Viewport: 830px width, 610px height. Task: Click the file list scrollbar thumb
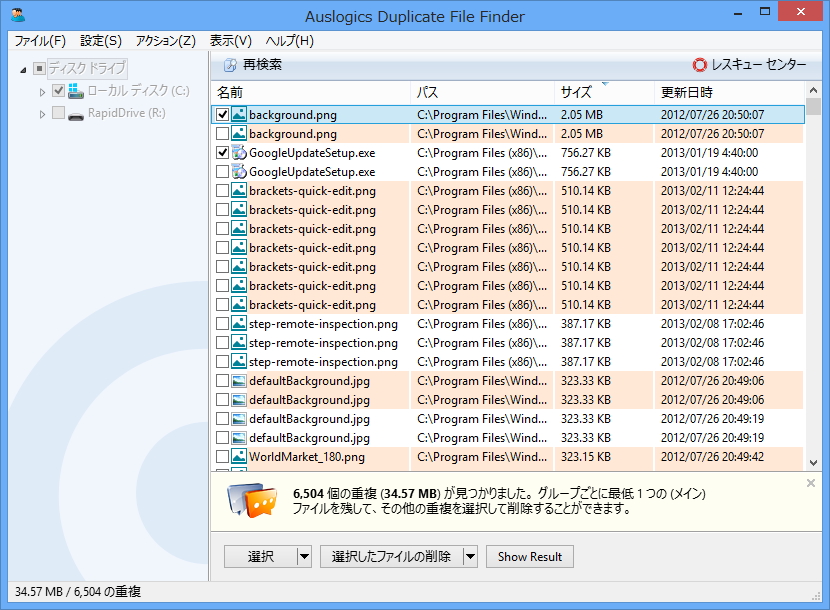(814, 106)
